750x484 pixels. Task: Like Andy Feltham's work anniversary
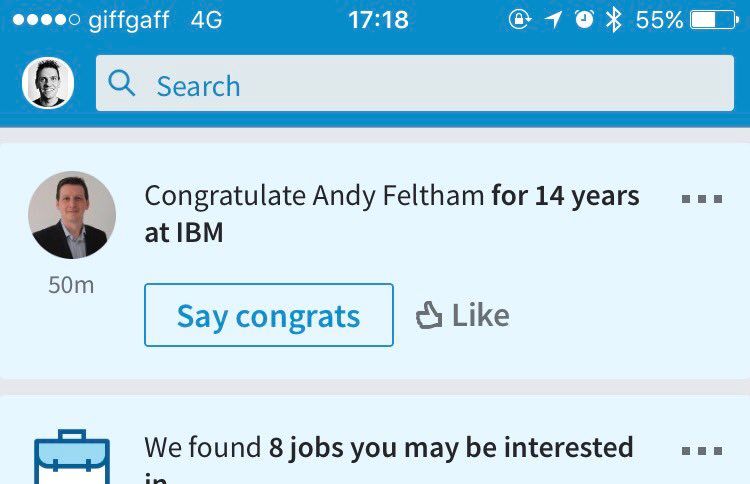click(x=463, y=316)
